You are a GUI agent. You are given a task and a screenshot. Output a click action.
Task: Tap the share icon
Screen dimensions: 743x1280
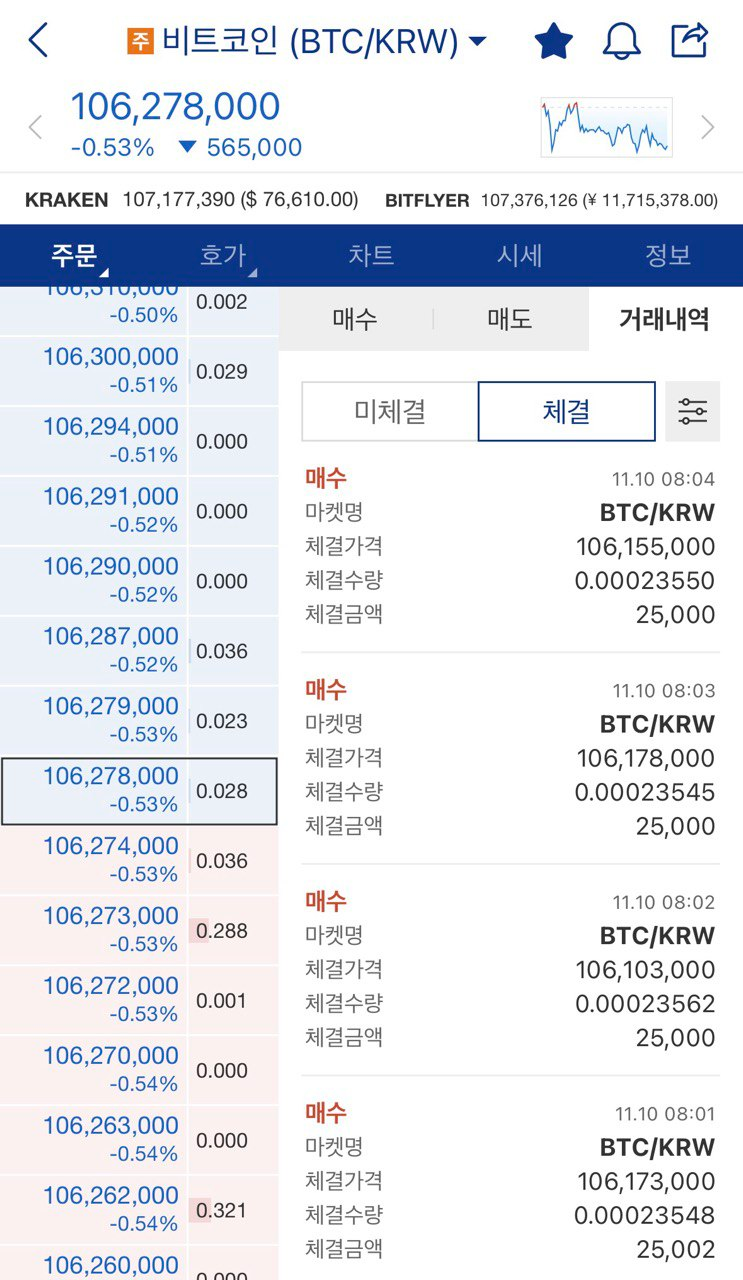689,41
